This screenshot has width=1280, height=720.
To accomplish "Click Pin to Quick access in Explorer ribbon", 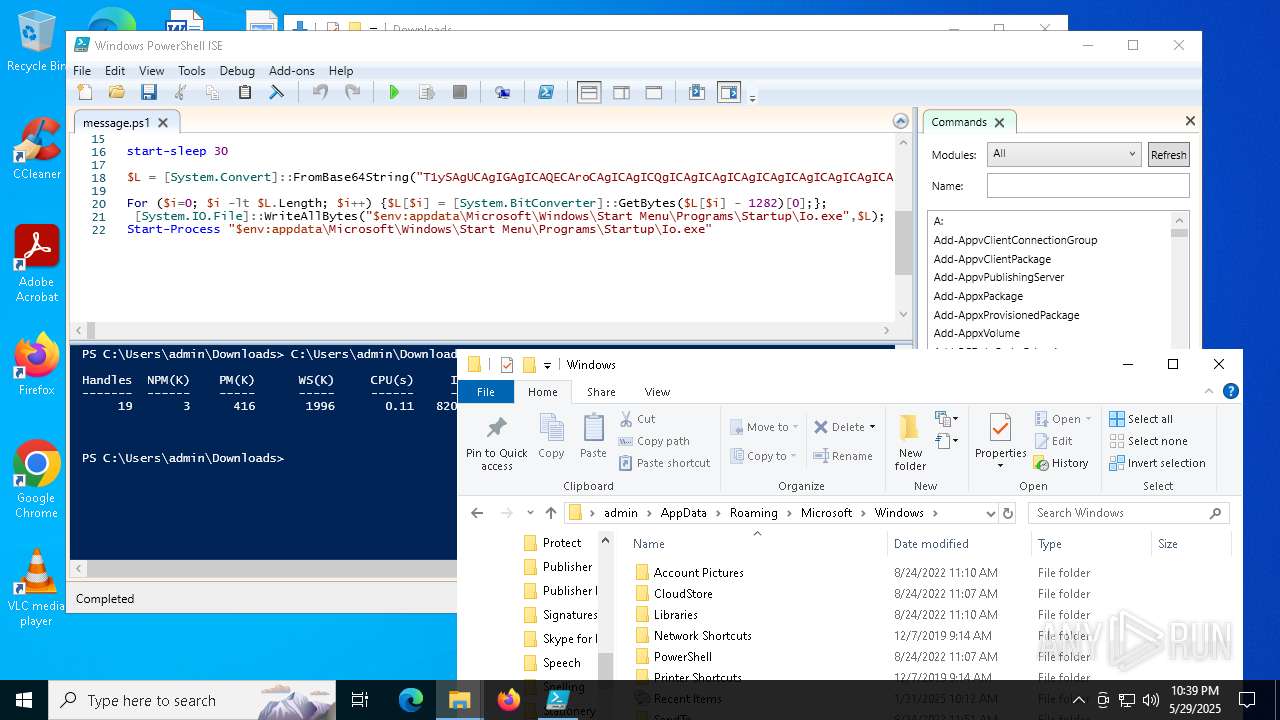I will coord(497,443).
